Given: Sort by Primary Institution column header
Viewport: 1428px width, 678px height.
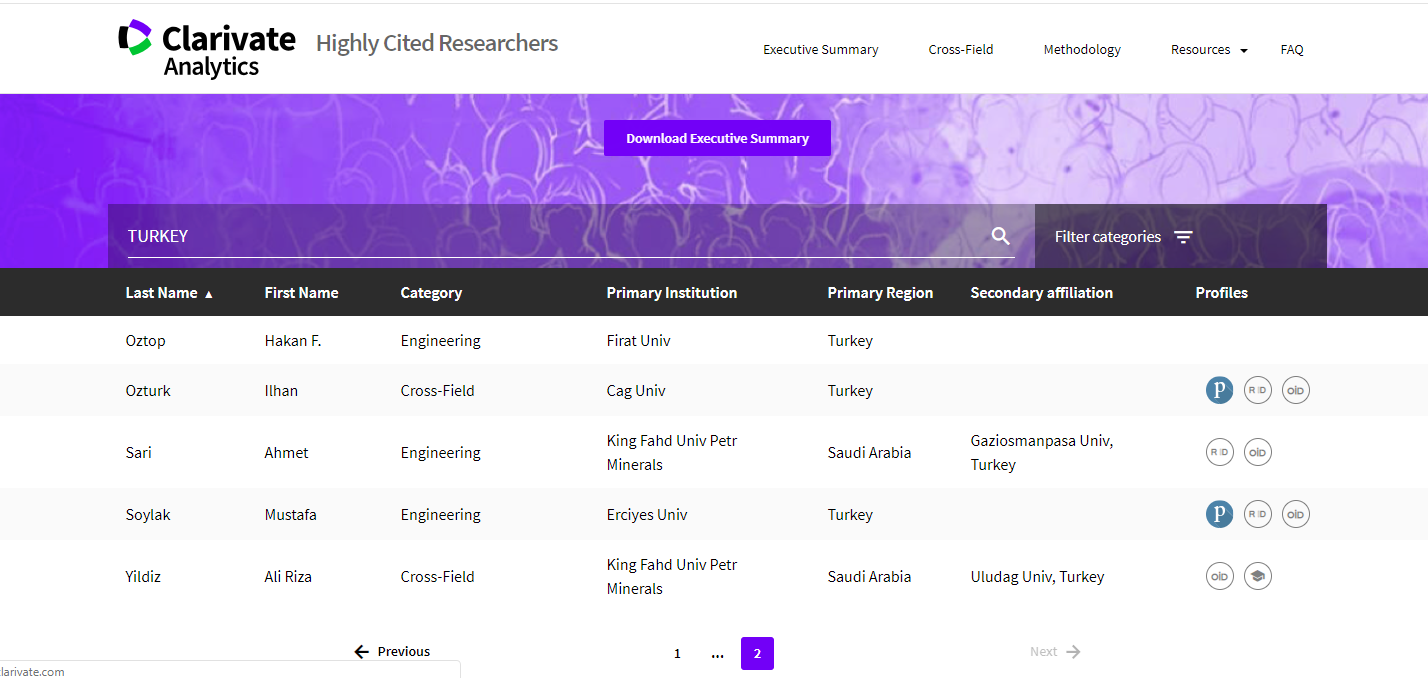Looking at the screenshot, I should (x=671, y=293).
